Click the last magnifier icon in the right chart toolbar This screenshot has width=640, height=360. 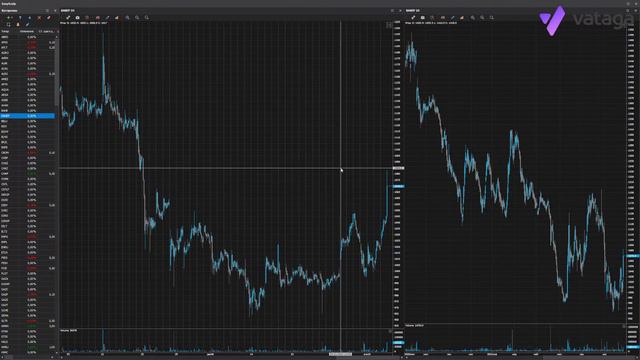491,18
